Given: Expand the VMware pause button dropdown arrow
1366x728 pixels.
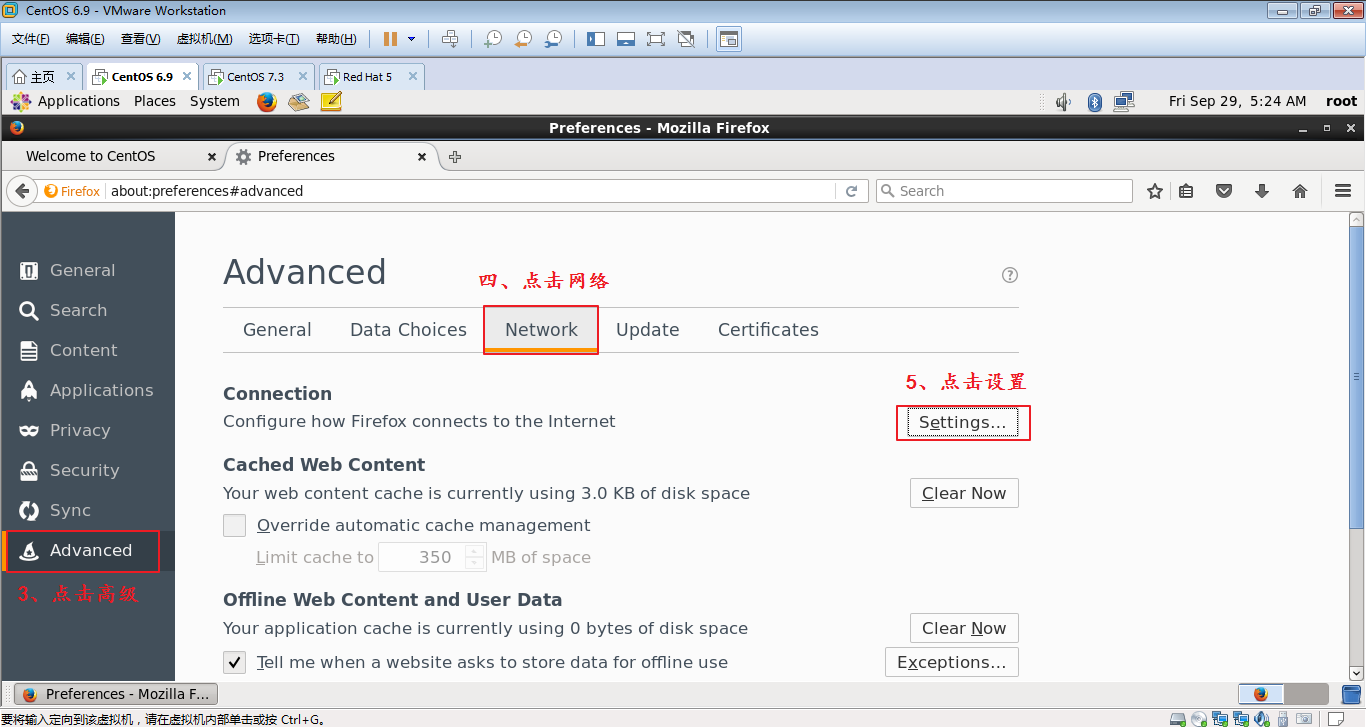Looking at the screenshot, I should (411, 39).
